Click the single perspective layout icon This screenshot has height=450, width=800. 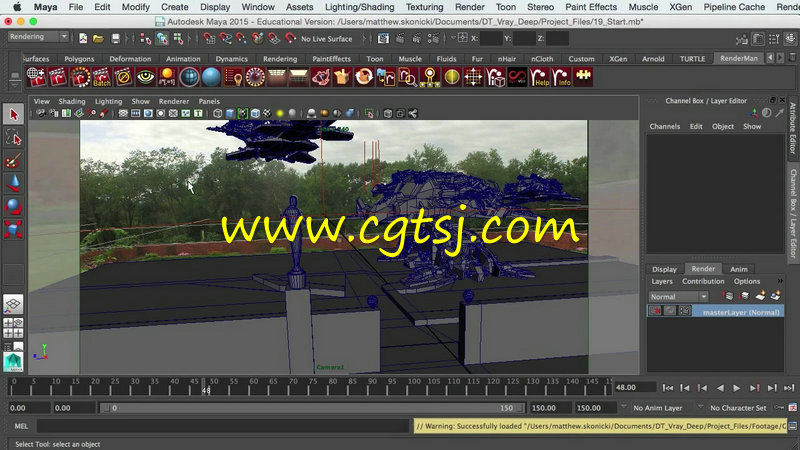(13, 305)
